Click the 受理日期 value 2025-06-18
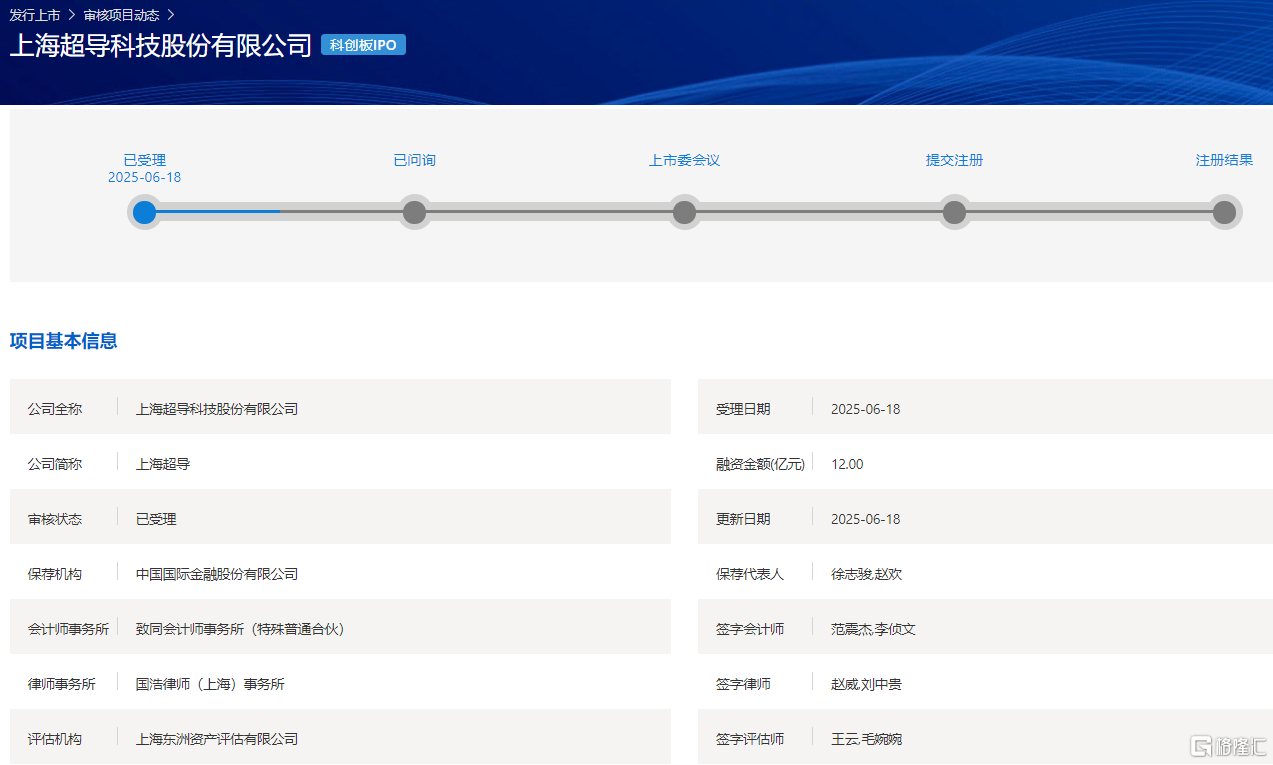The height and width of the screenshot is (765, 1273). [866, 409]
